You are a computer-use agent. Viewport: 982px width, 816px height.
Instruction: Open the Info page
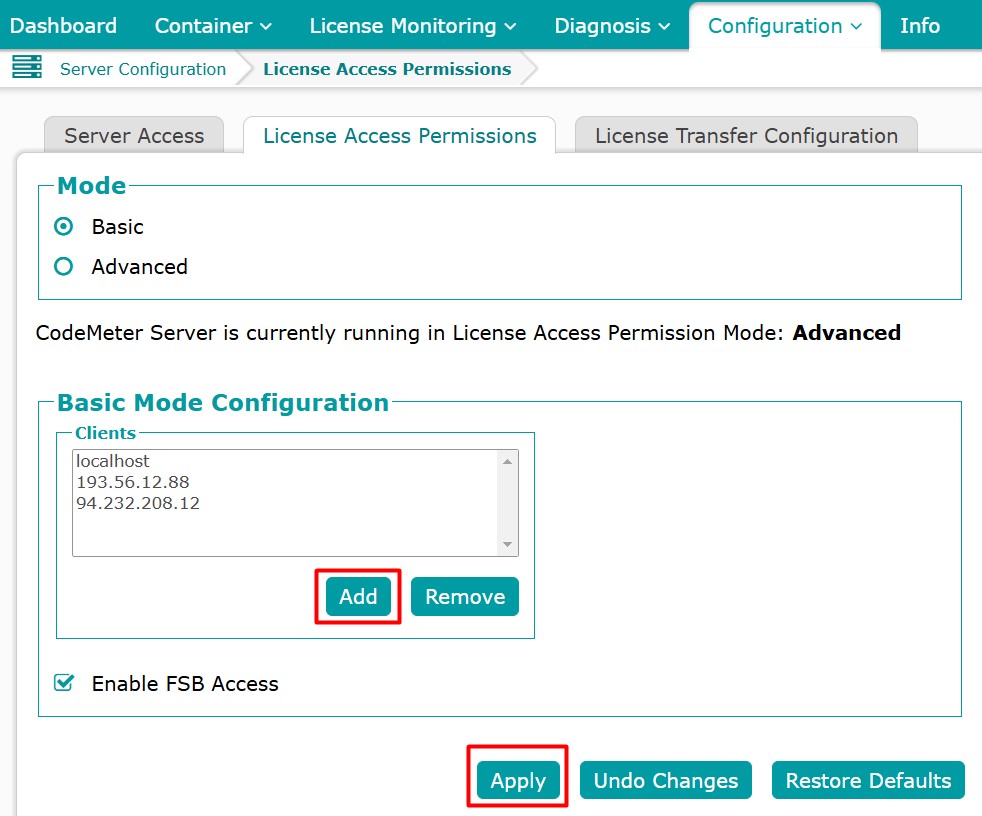tap(919, 26)
